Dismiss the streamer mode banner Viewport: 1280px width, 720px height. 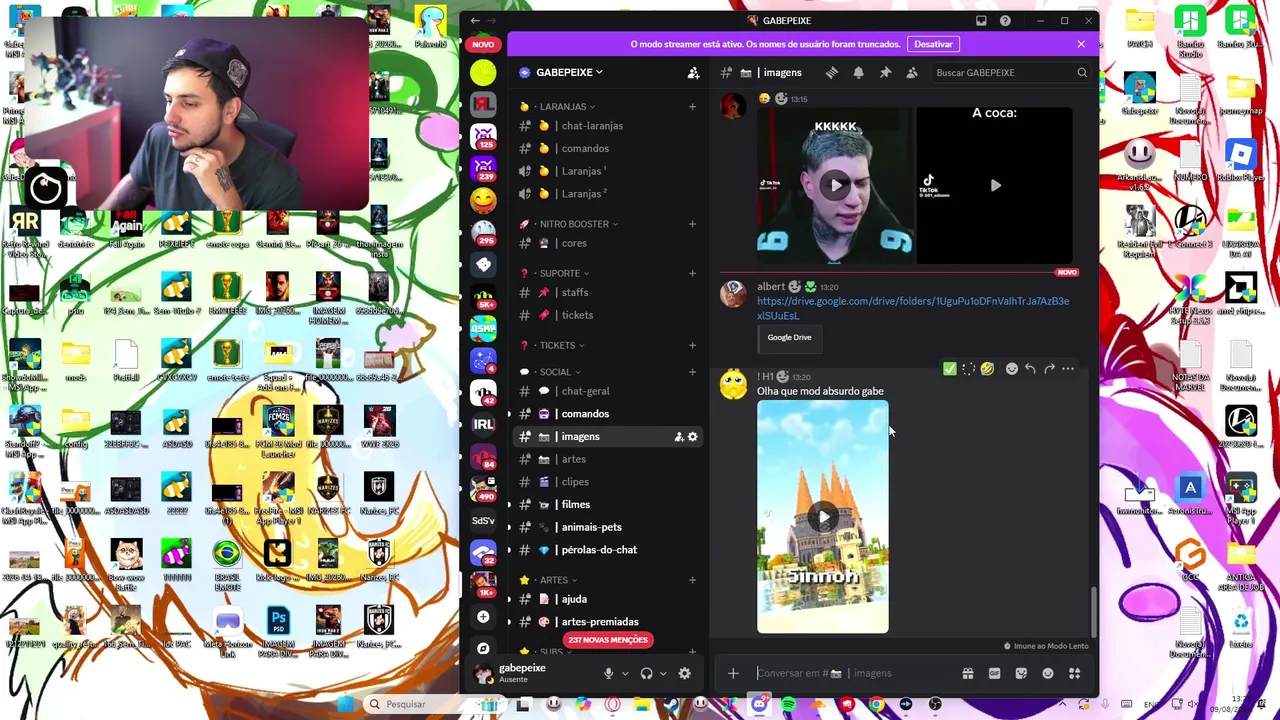[x=1081, y=44]
